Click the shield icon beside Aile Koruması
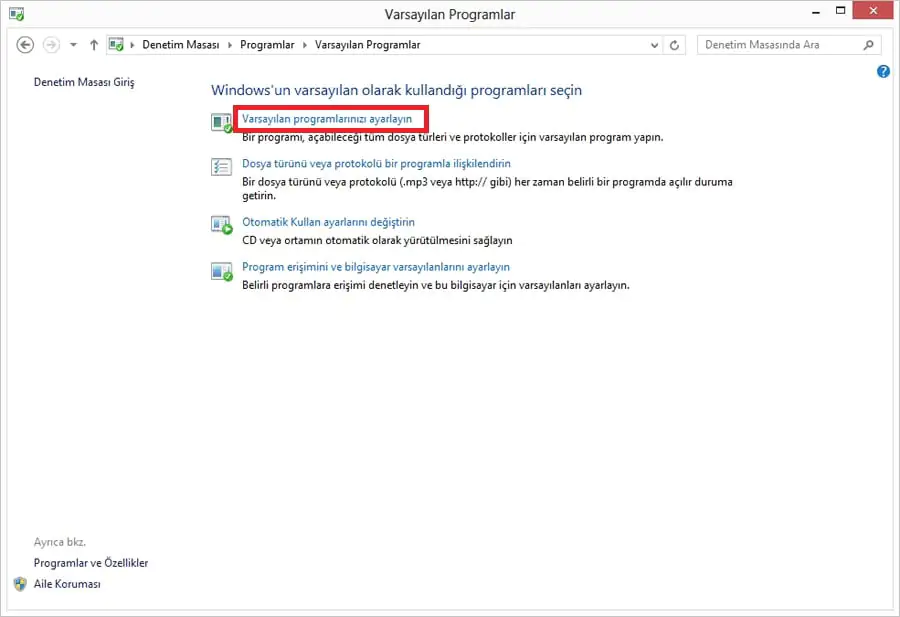Screen dimensions: 900x617 point(22,584)
